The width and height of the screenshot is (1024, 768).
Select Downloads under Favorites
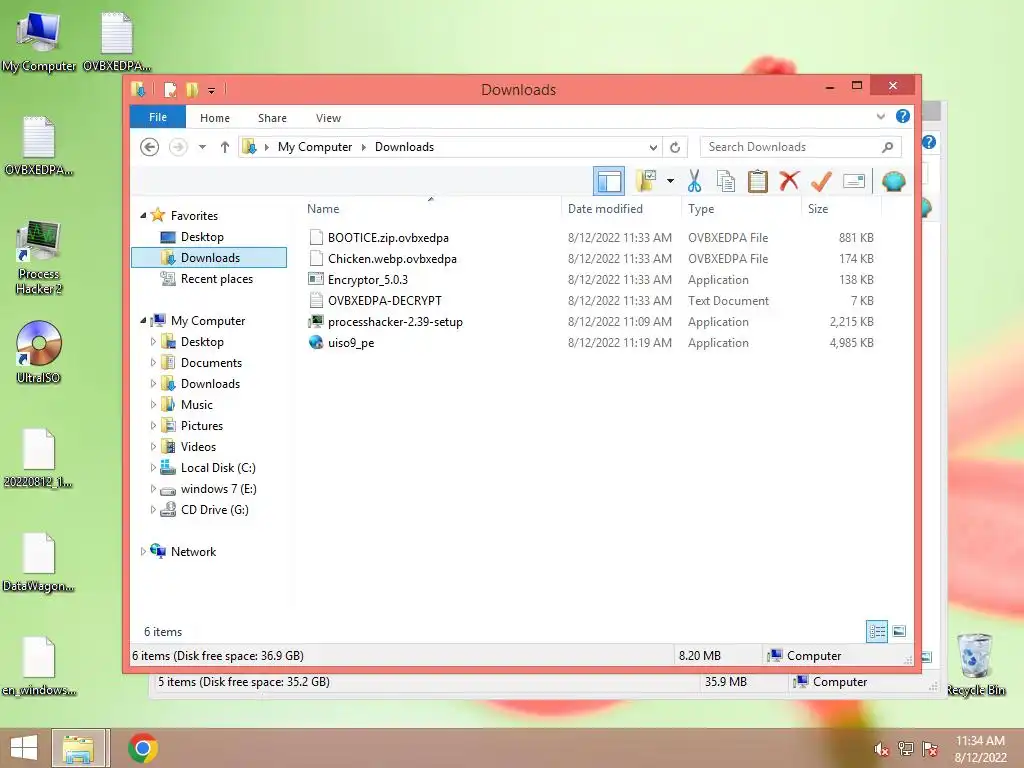coord(209,257)
